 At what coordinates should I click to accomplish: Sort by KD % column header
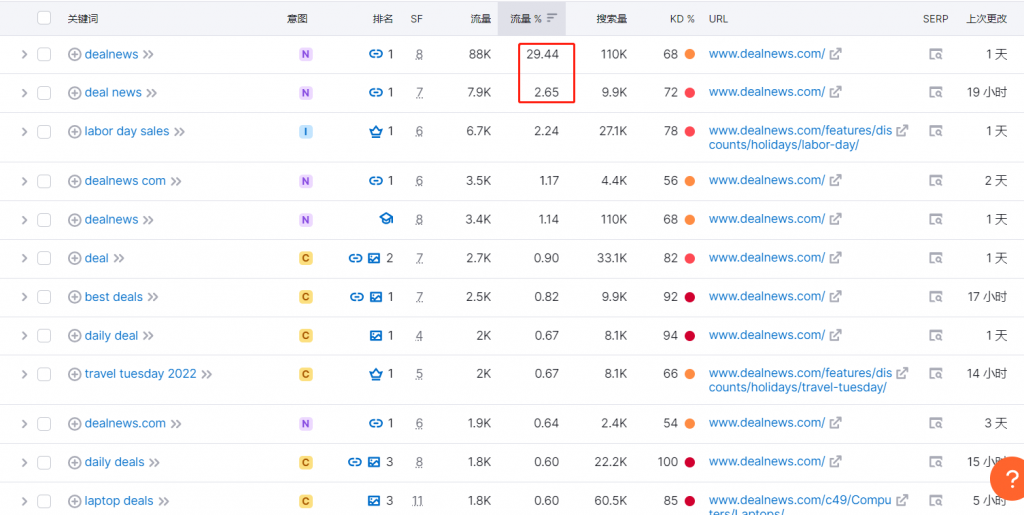682,19
